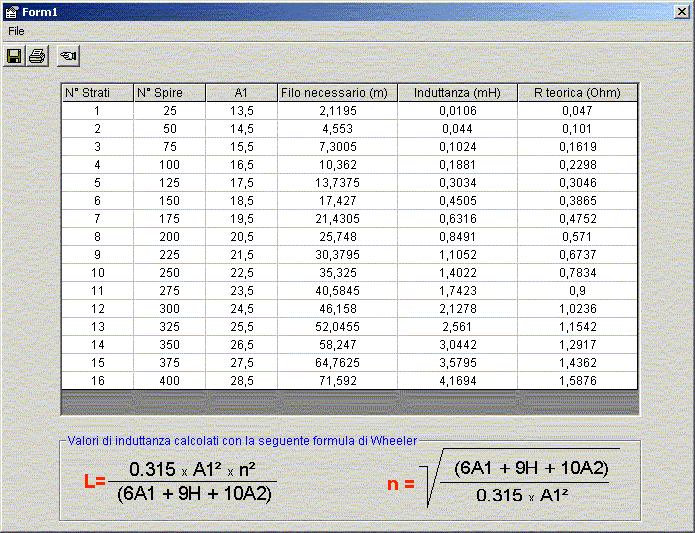
Task: Select the wire length cell 10,362
Action: pyautogui.click(x=338, y=165)
